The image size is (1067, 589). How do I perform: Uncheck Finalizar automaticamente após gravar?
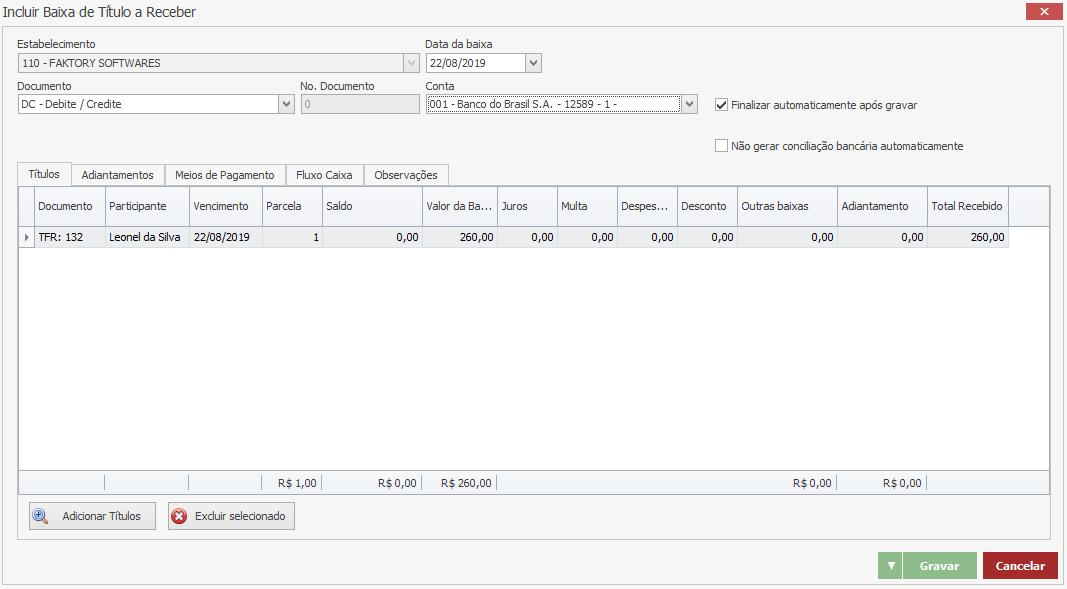(722, 104)
